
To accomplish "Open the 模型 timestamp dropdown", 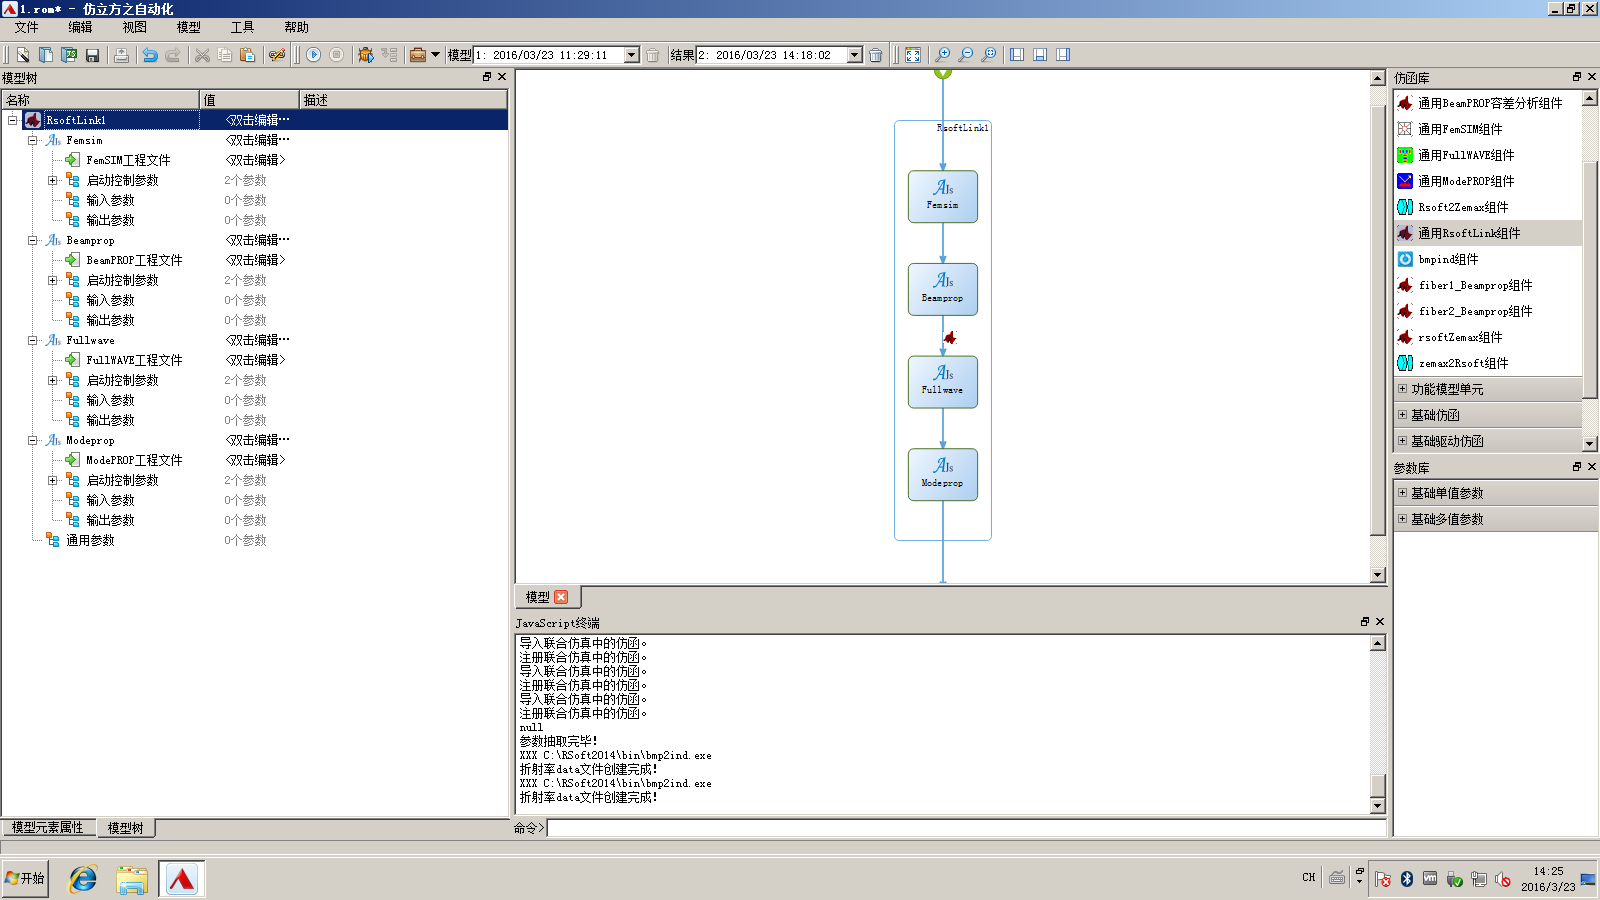I will pos(631,55).
